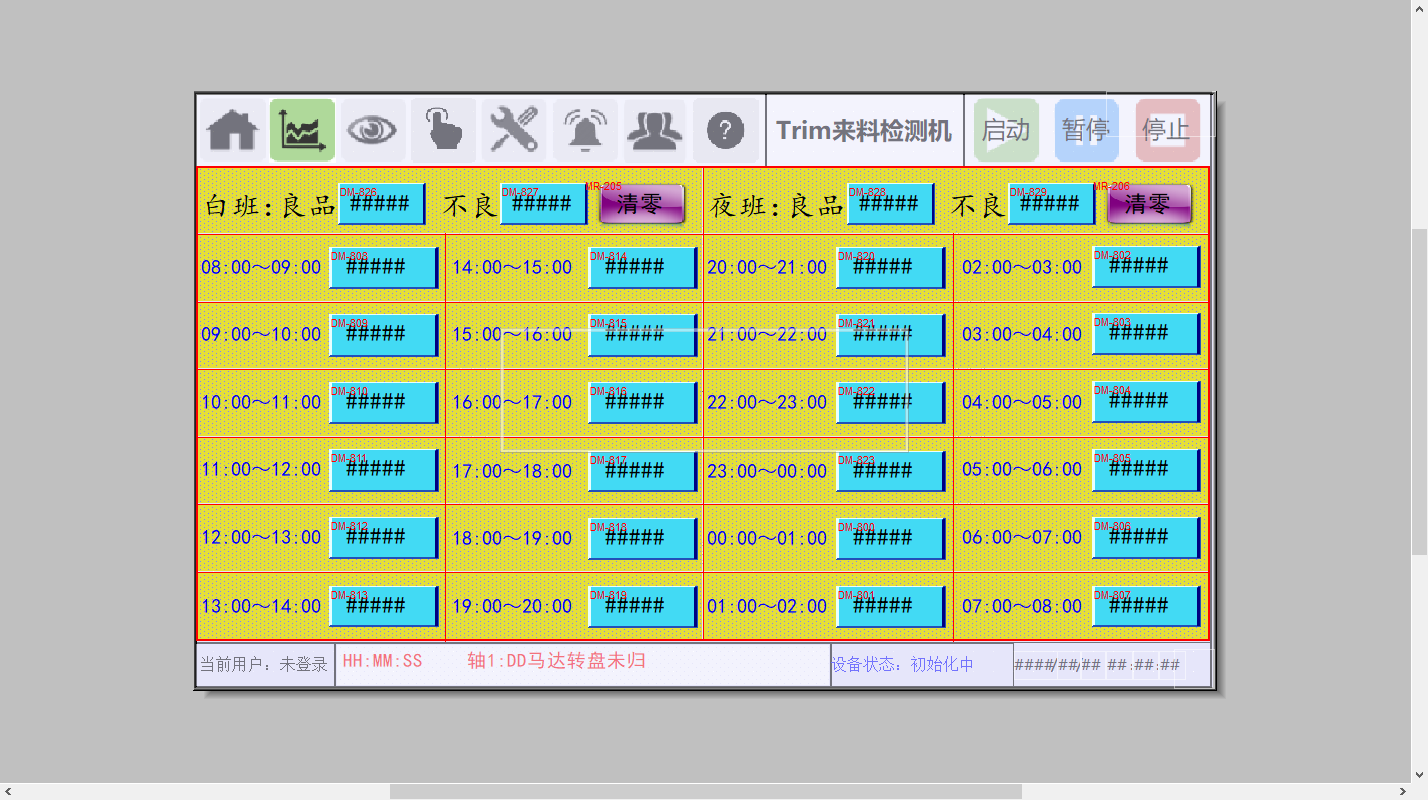The width and height of the screenshot is (1428, 800).
Task: Select the 11:00~12:00 count field
Action: 384,470
